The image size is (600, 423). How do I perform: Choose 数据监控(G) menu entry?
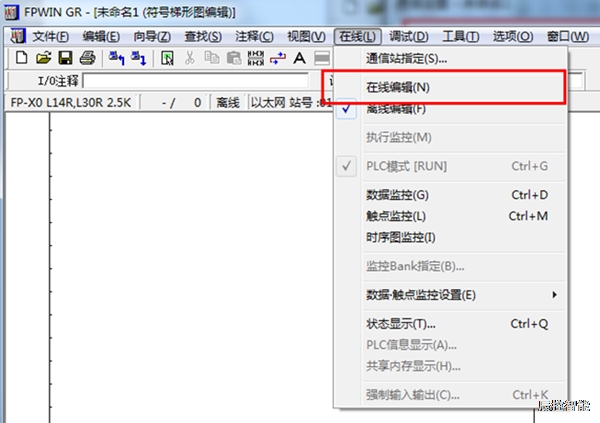click(x=397, y=195)
